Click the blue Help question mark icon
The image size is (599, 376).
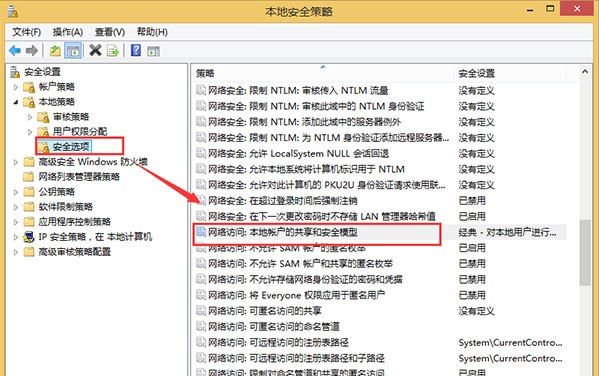[136, 50]
